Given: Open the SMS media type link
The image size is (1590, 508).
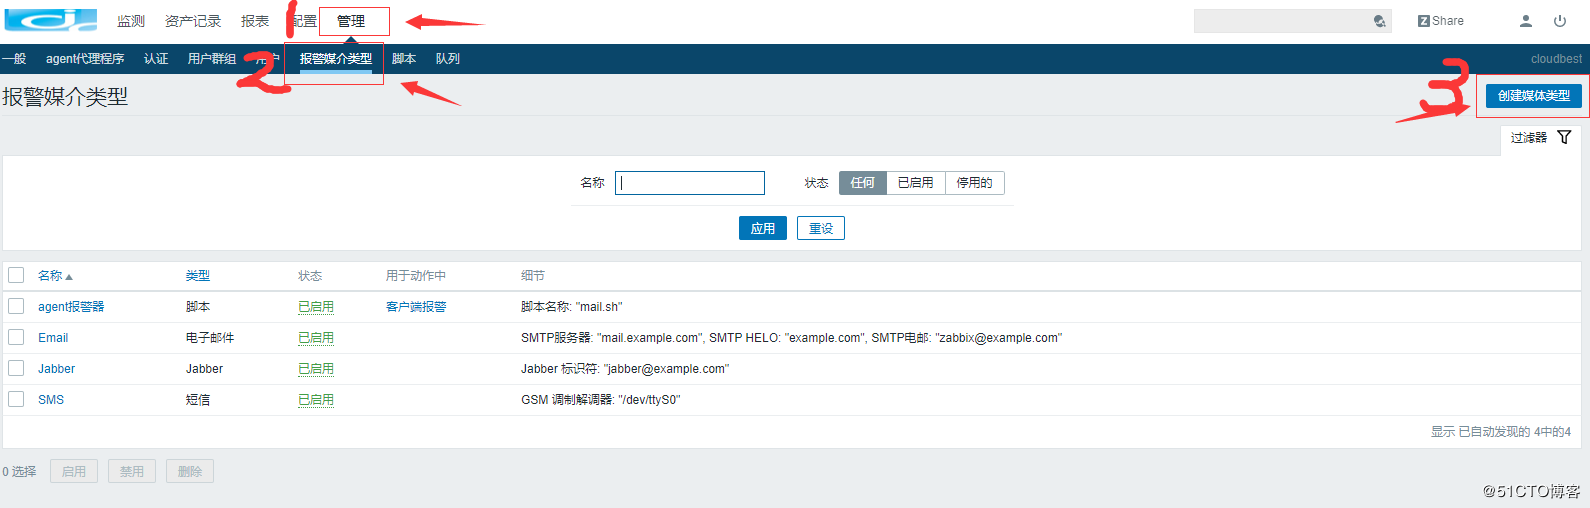Looking at the screenshot, I should click(51, 400).
